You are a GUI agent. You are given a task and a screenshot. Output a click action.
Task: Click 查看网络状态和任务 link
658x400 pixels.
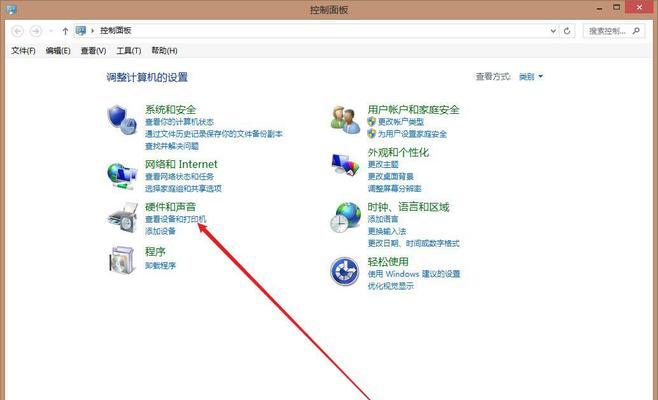click(179, 176)
